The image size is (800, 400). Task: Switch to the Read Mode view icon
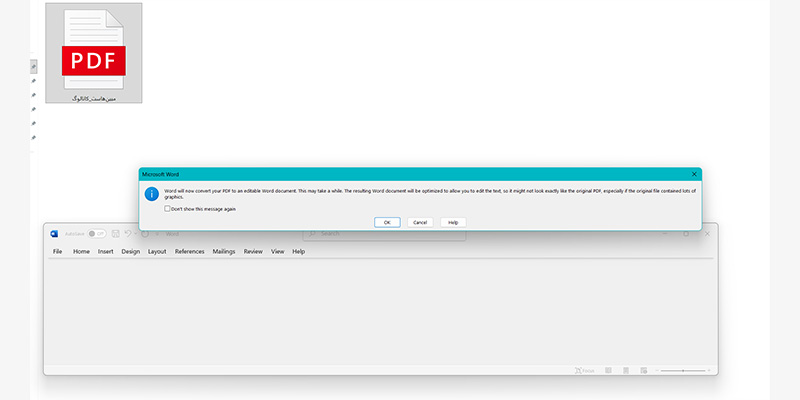point(608,370)
